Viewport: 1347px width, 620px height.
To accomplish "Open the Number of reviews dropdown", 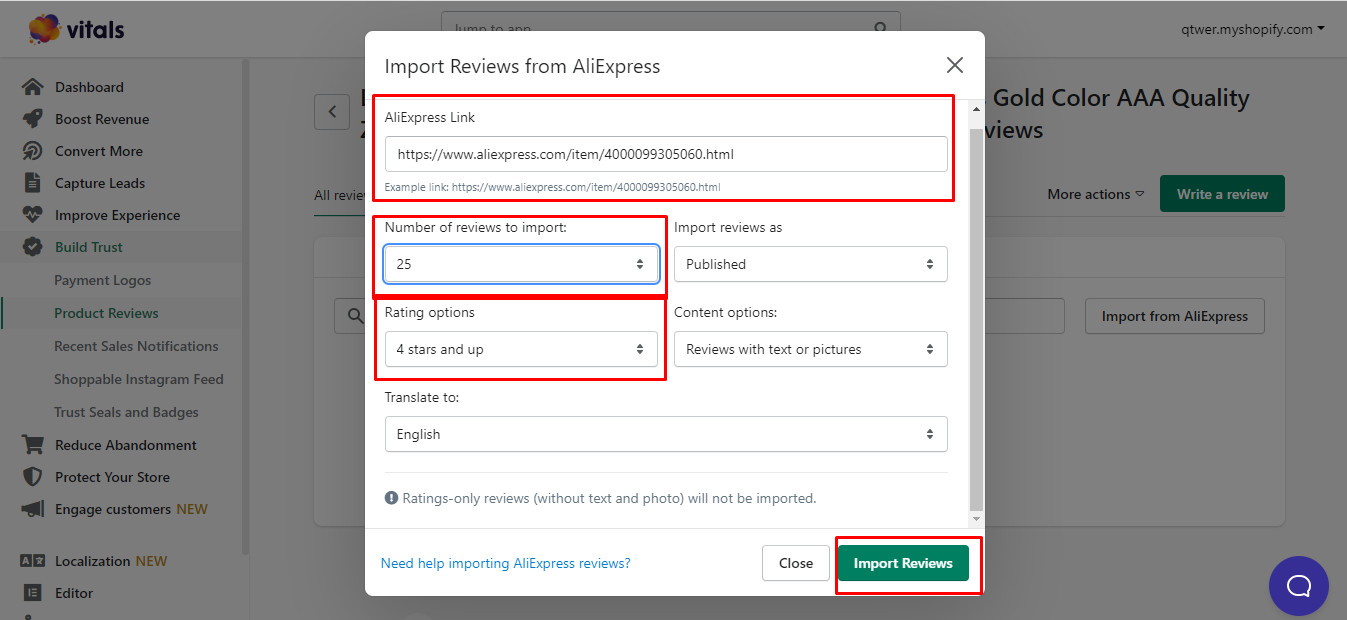I will pyautogui.click(x=521, y=264).
